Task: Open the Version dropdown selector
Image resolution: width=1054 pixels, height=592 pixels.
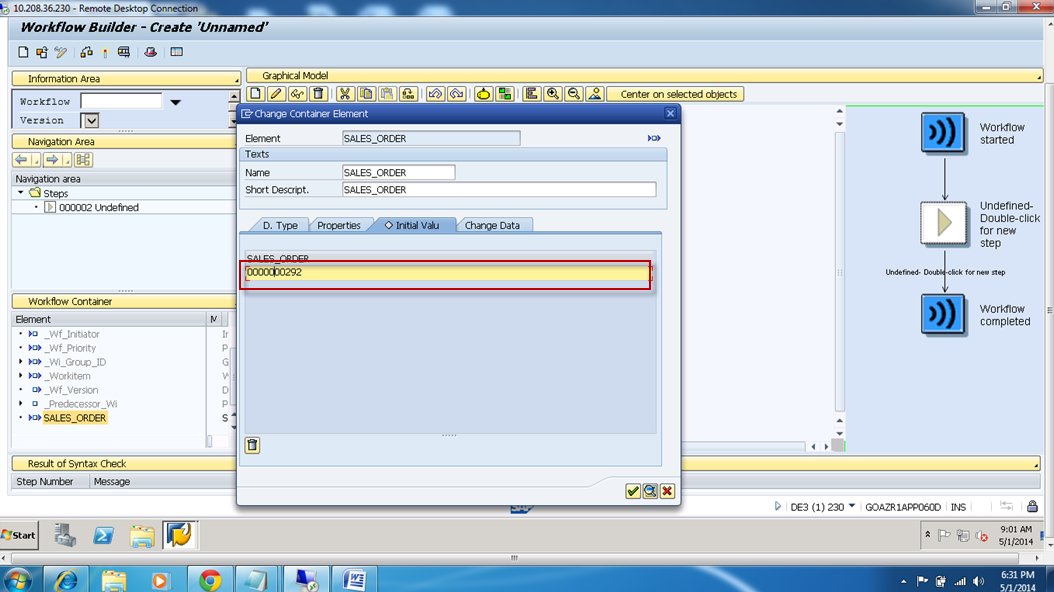Action: 90,120
